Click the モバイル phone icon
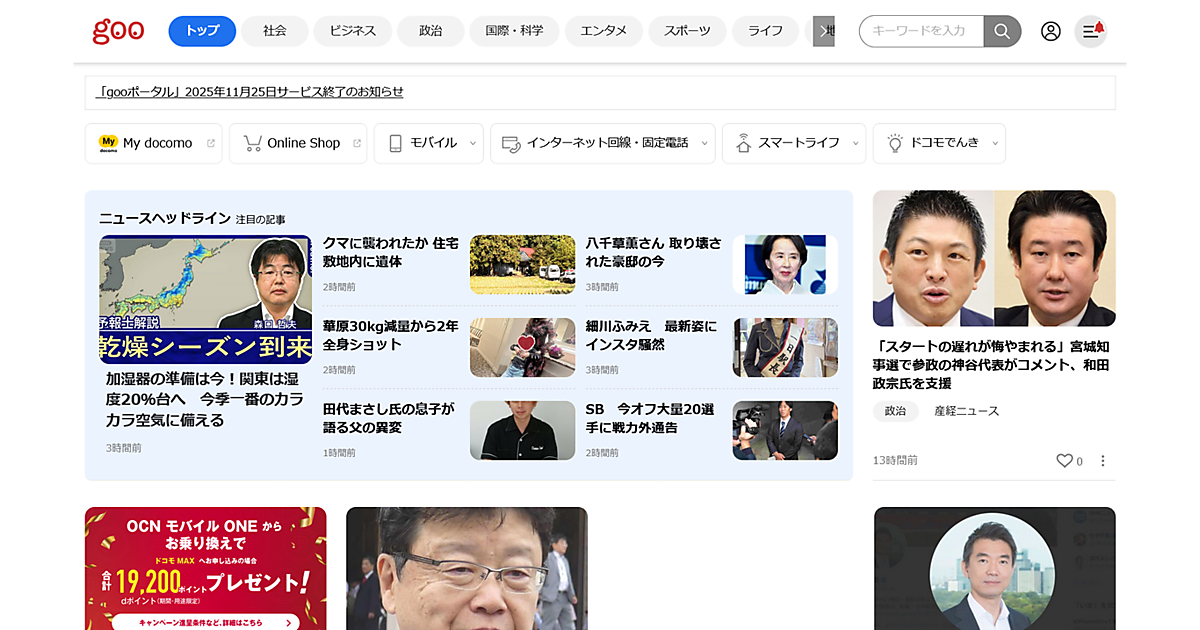Image resolution: width=1200 pixels, height=630 pixels. click(x=395, y=143)
